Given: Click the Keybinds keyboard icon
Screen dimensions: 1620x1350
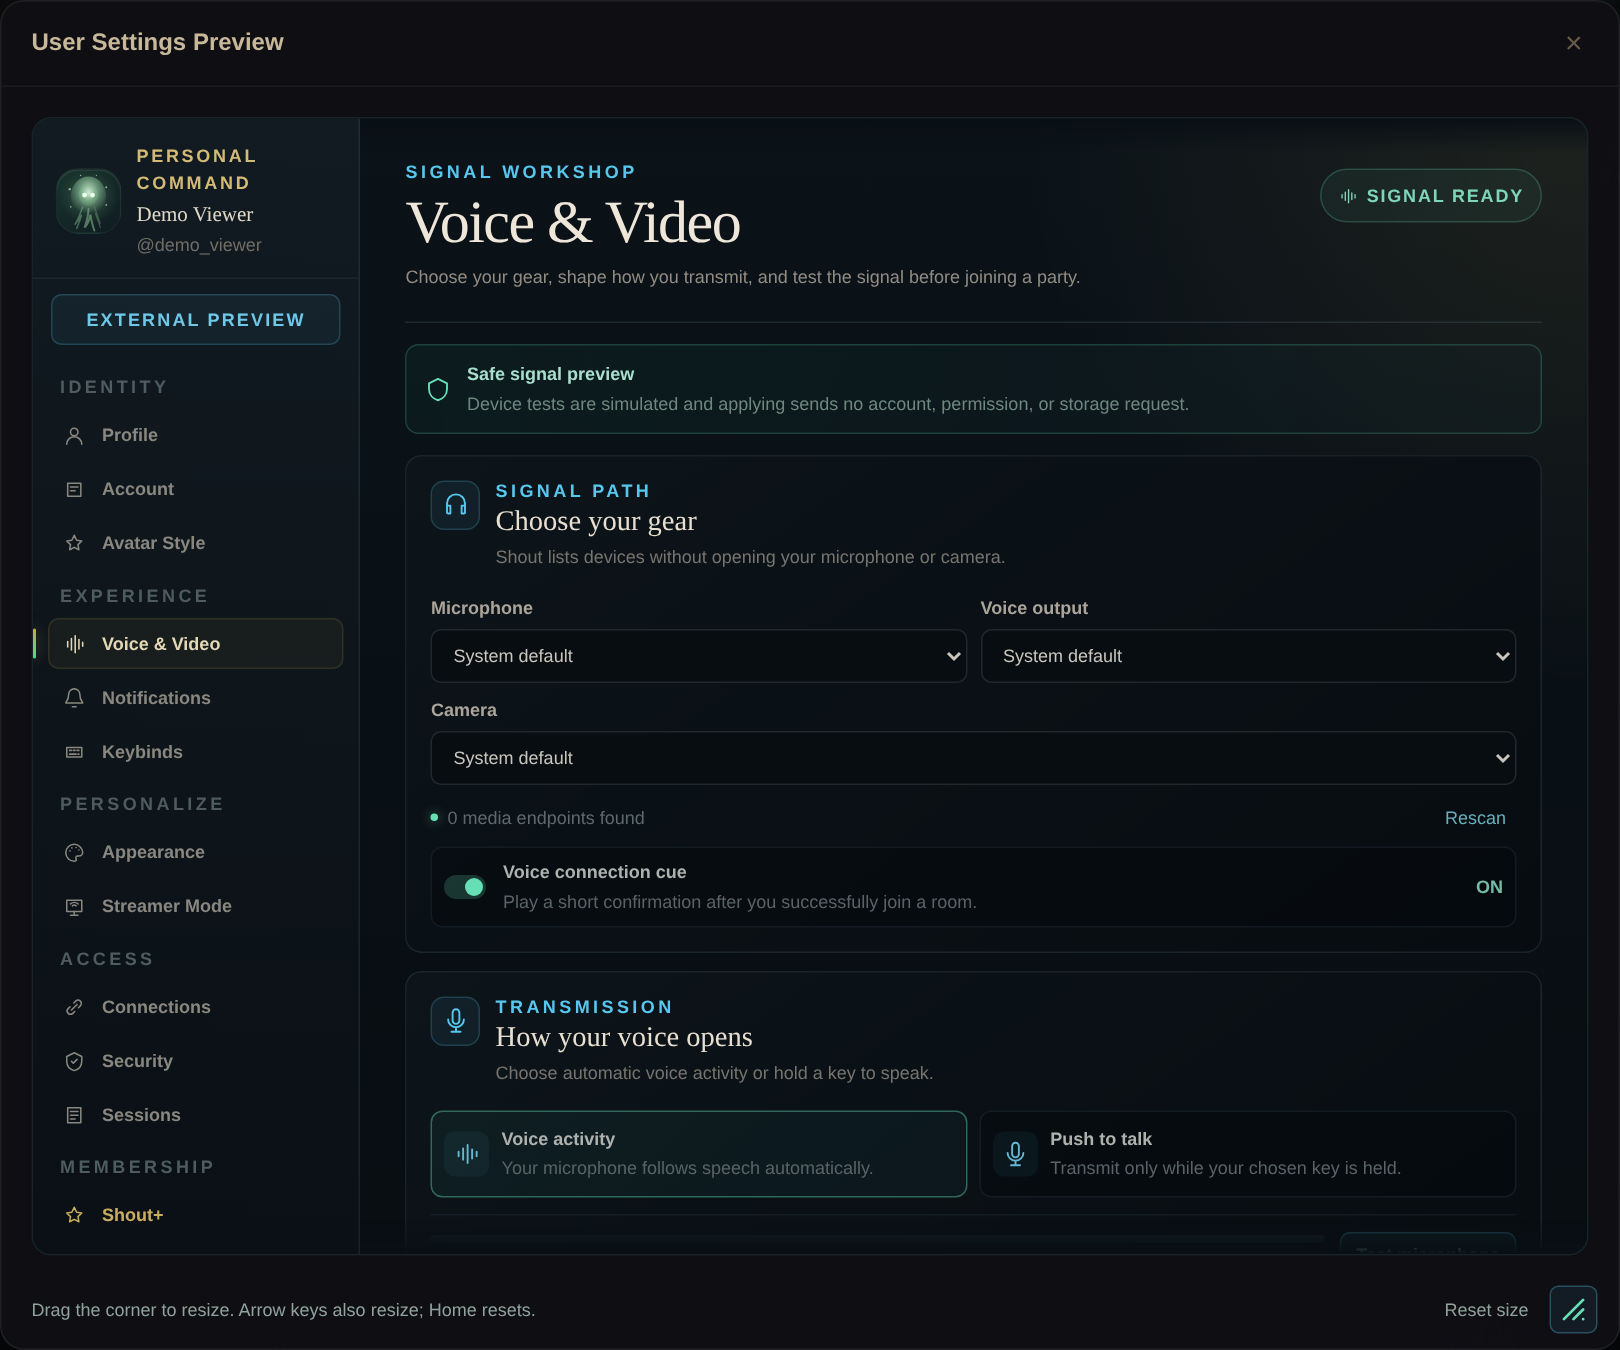Looking at the screenshot, I should pyautogui.click(x=74, y=752).
